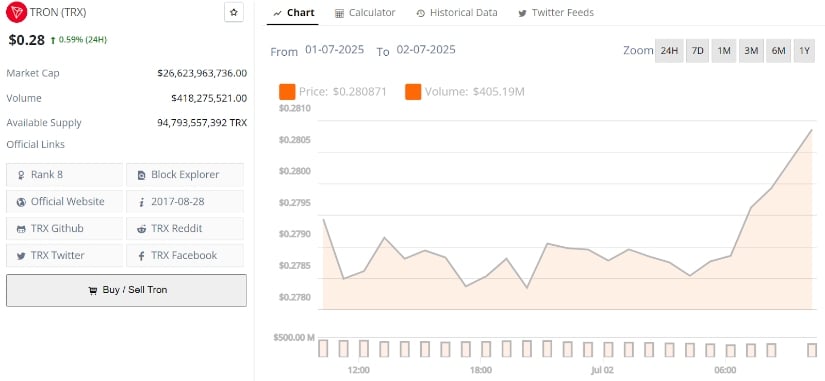Set zoom to 1Y
The width and height of the screenshot is (825, 381).
(804, 51)
